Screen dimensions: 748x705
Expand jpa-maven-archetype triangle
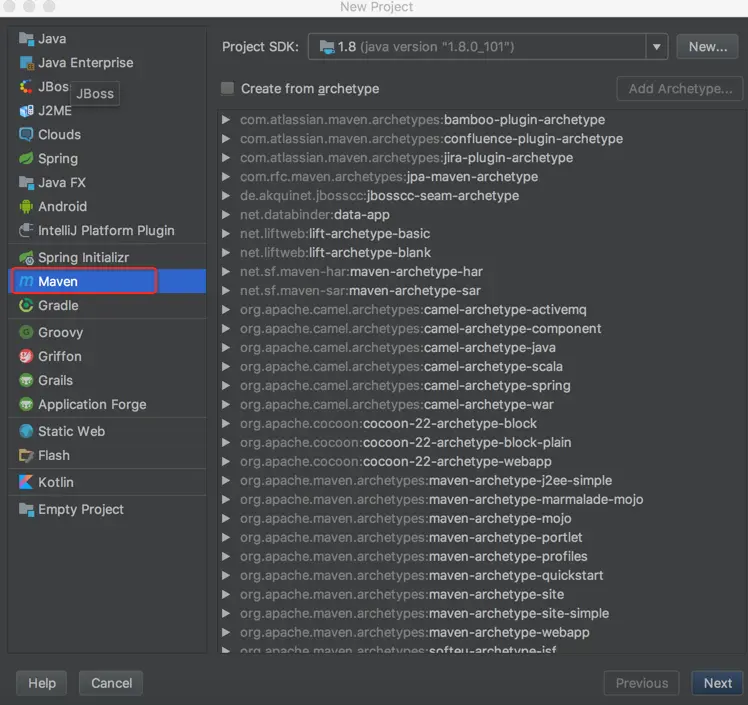[226, 176]
